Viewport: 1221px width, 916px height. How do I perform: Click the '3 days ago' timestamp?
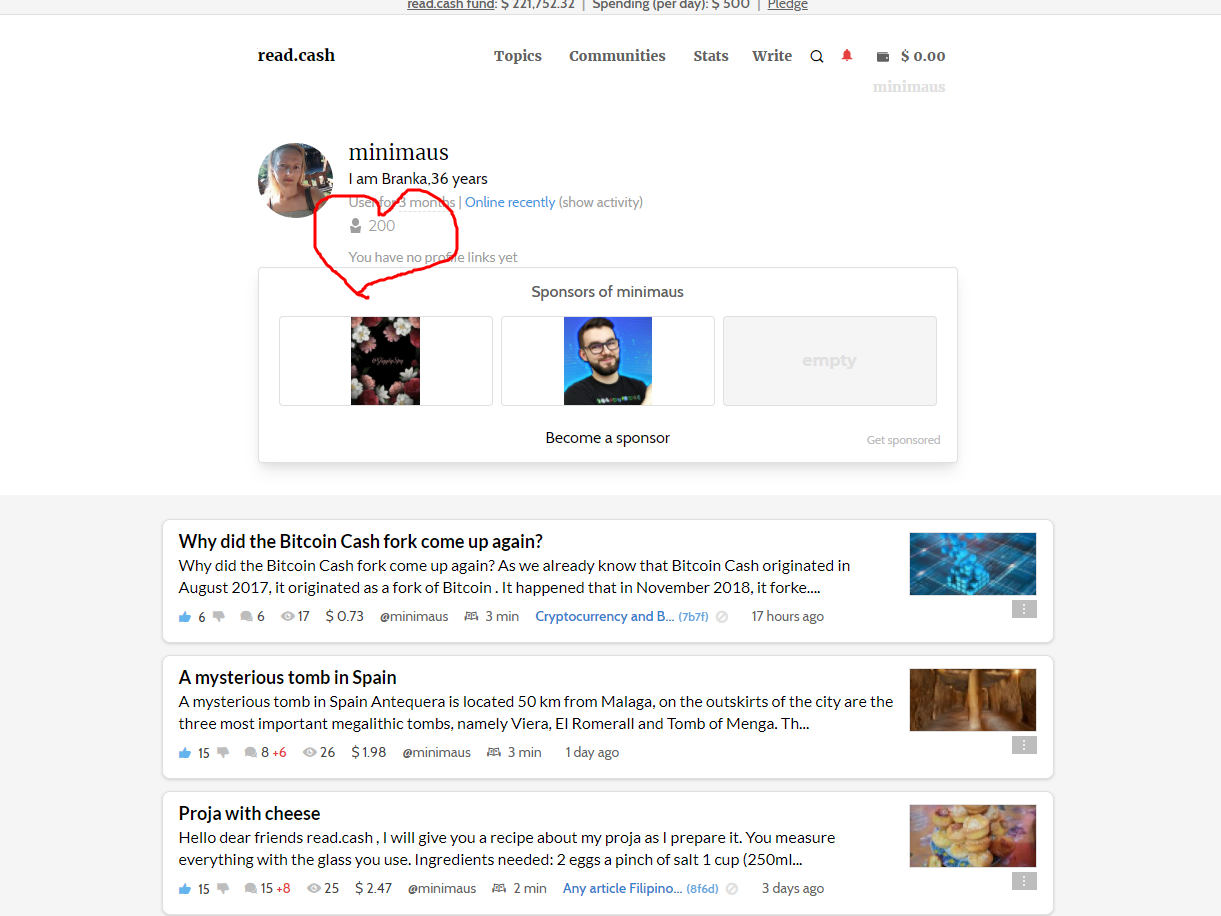coord(793,889)
